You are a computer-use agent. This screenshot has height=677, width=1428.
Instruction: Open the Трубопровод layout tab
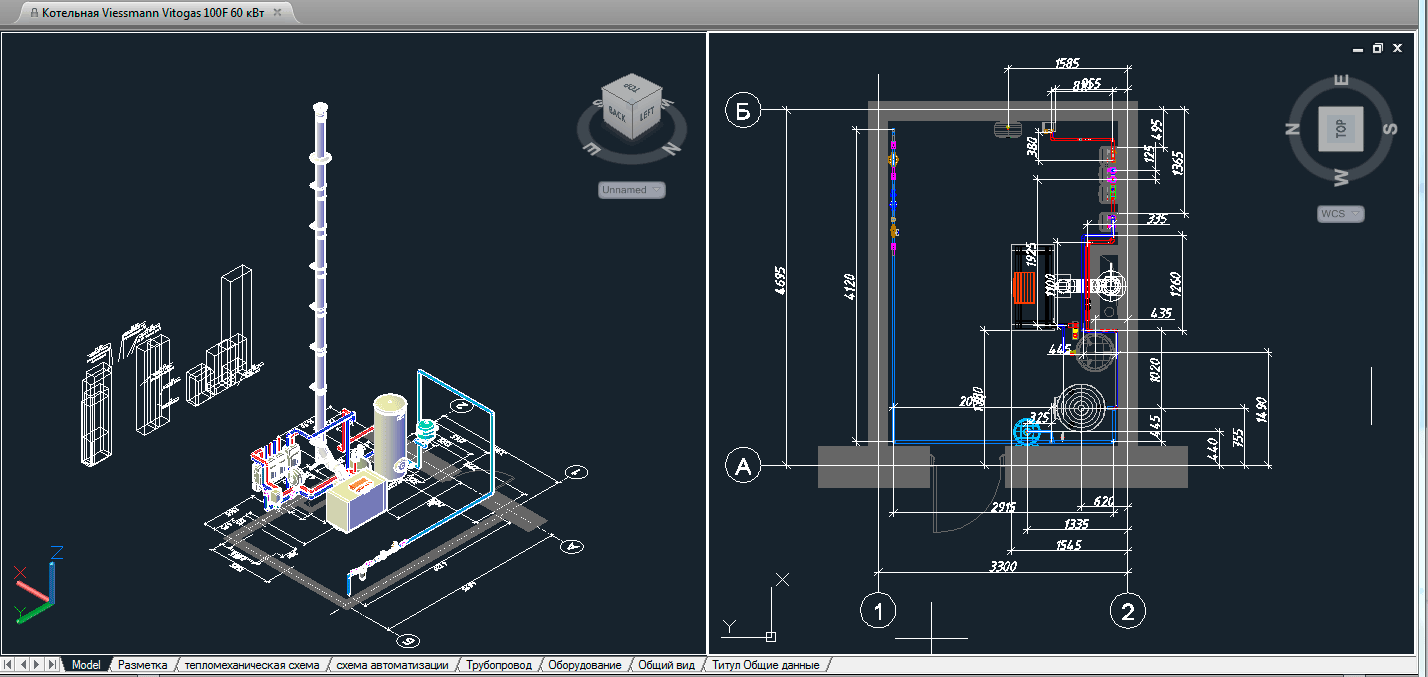(x=499, y=664)
